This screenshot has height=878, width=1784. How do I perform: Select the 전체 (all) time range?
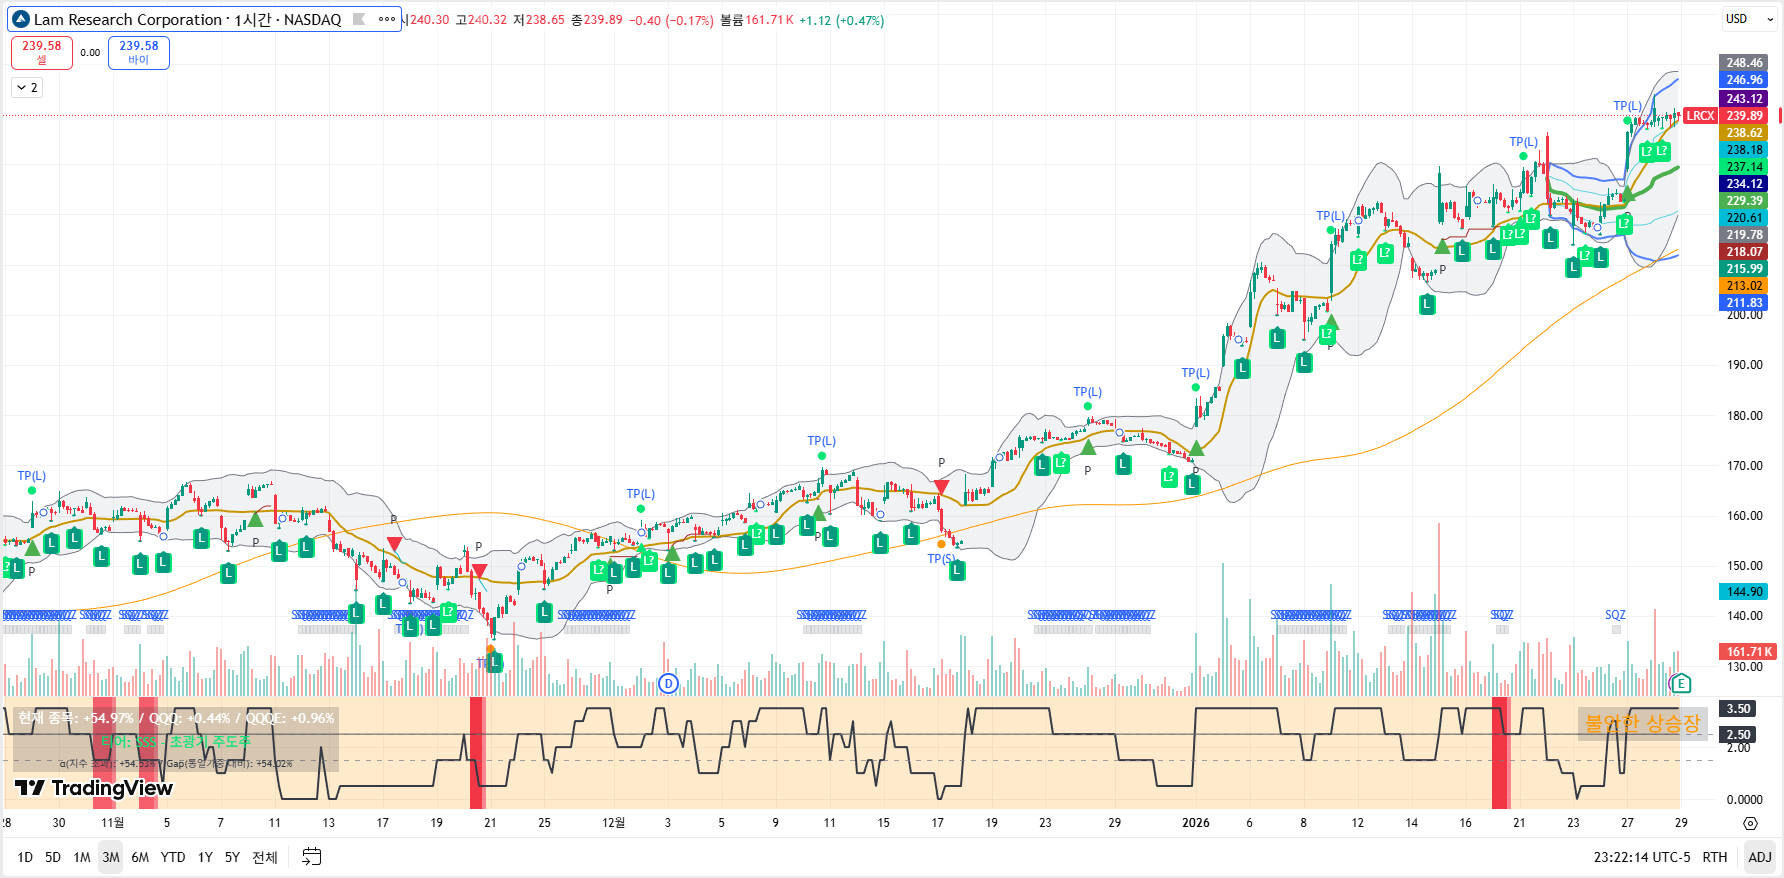pos(265,857)
